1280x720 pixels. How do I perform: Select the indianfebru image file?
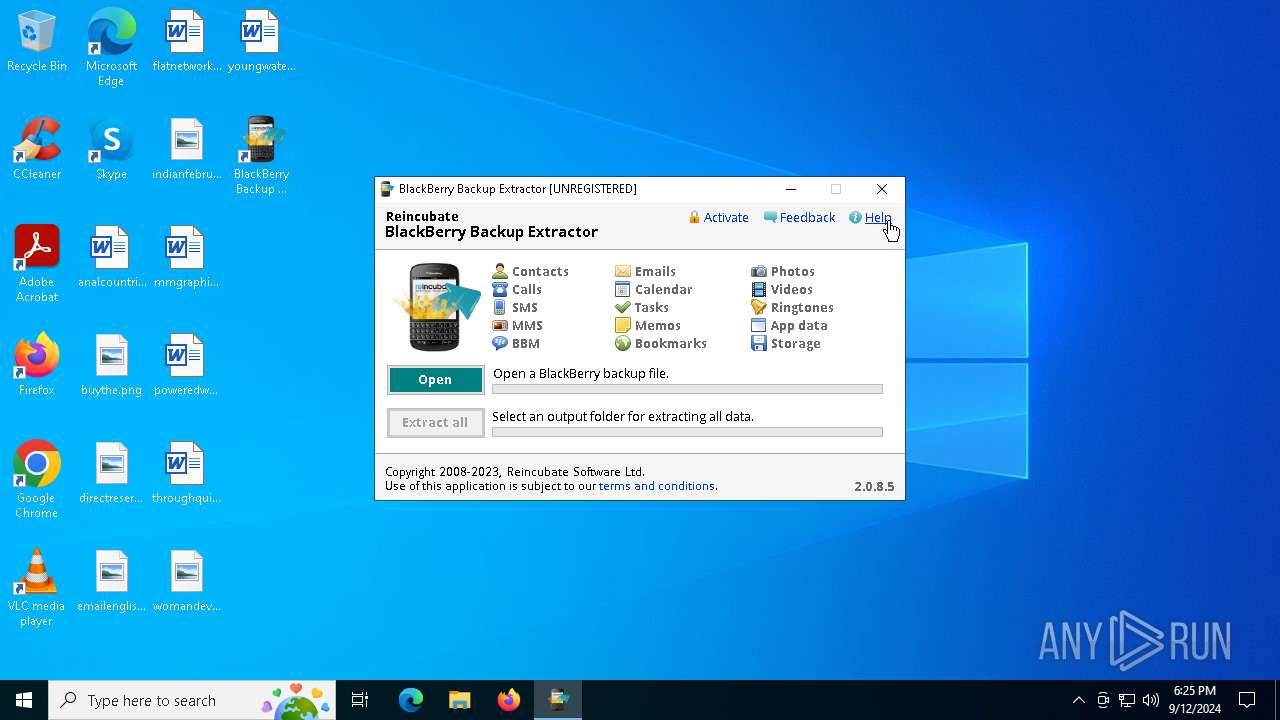point(187,150)
